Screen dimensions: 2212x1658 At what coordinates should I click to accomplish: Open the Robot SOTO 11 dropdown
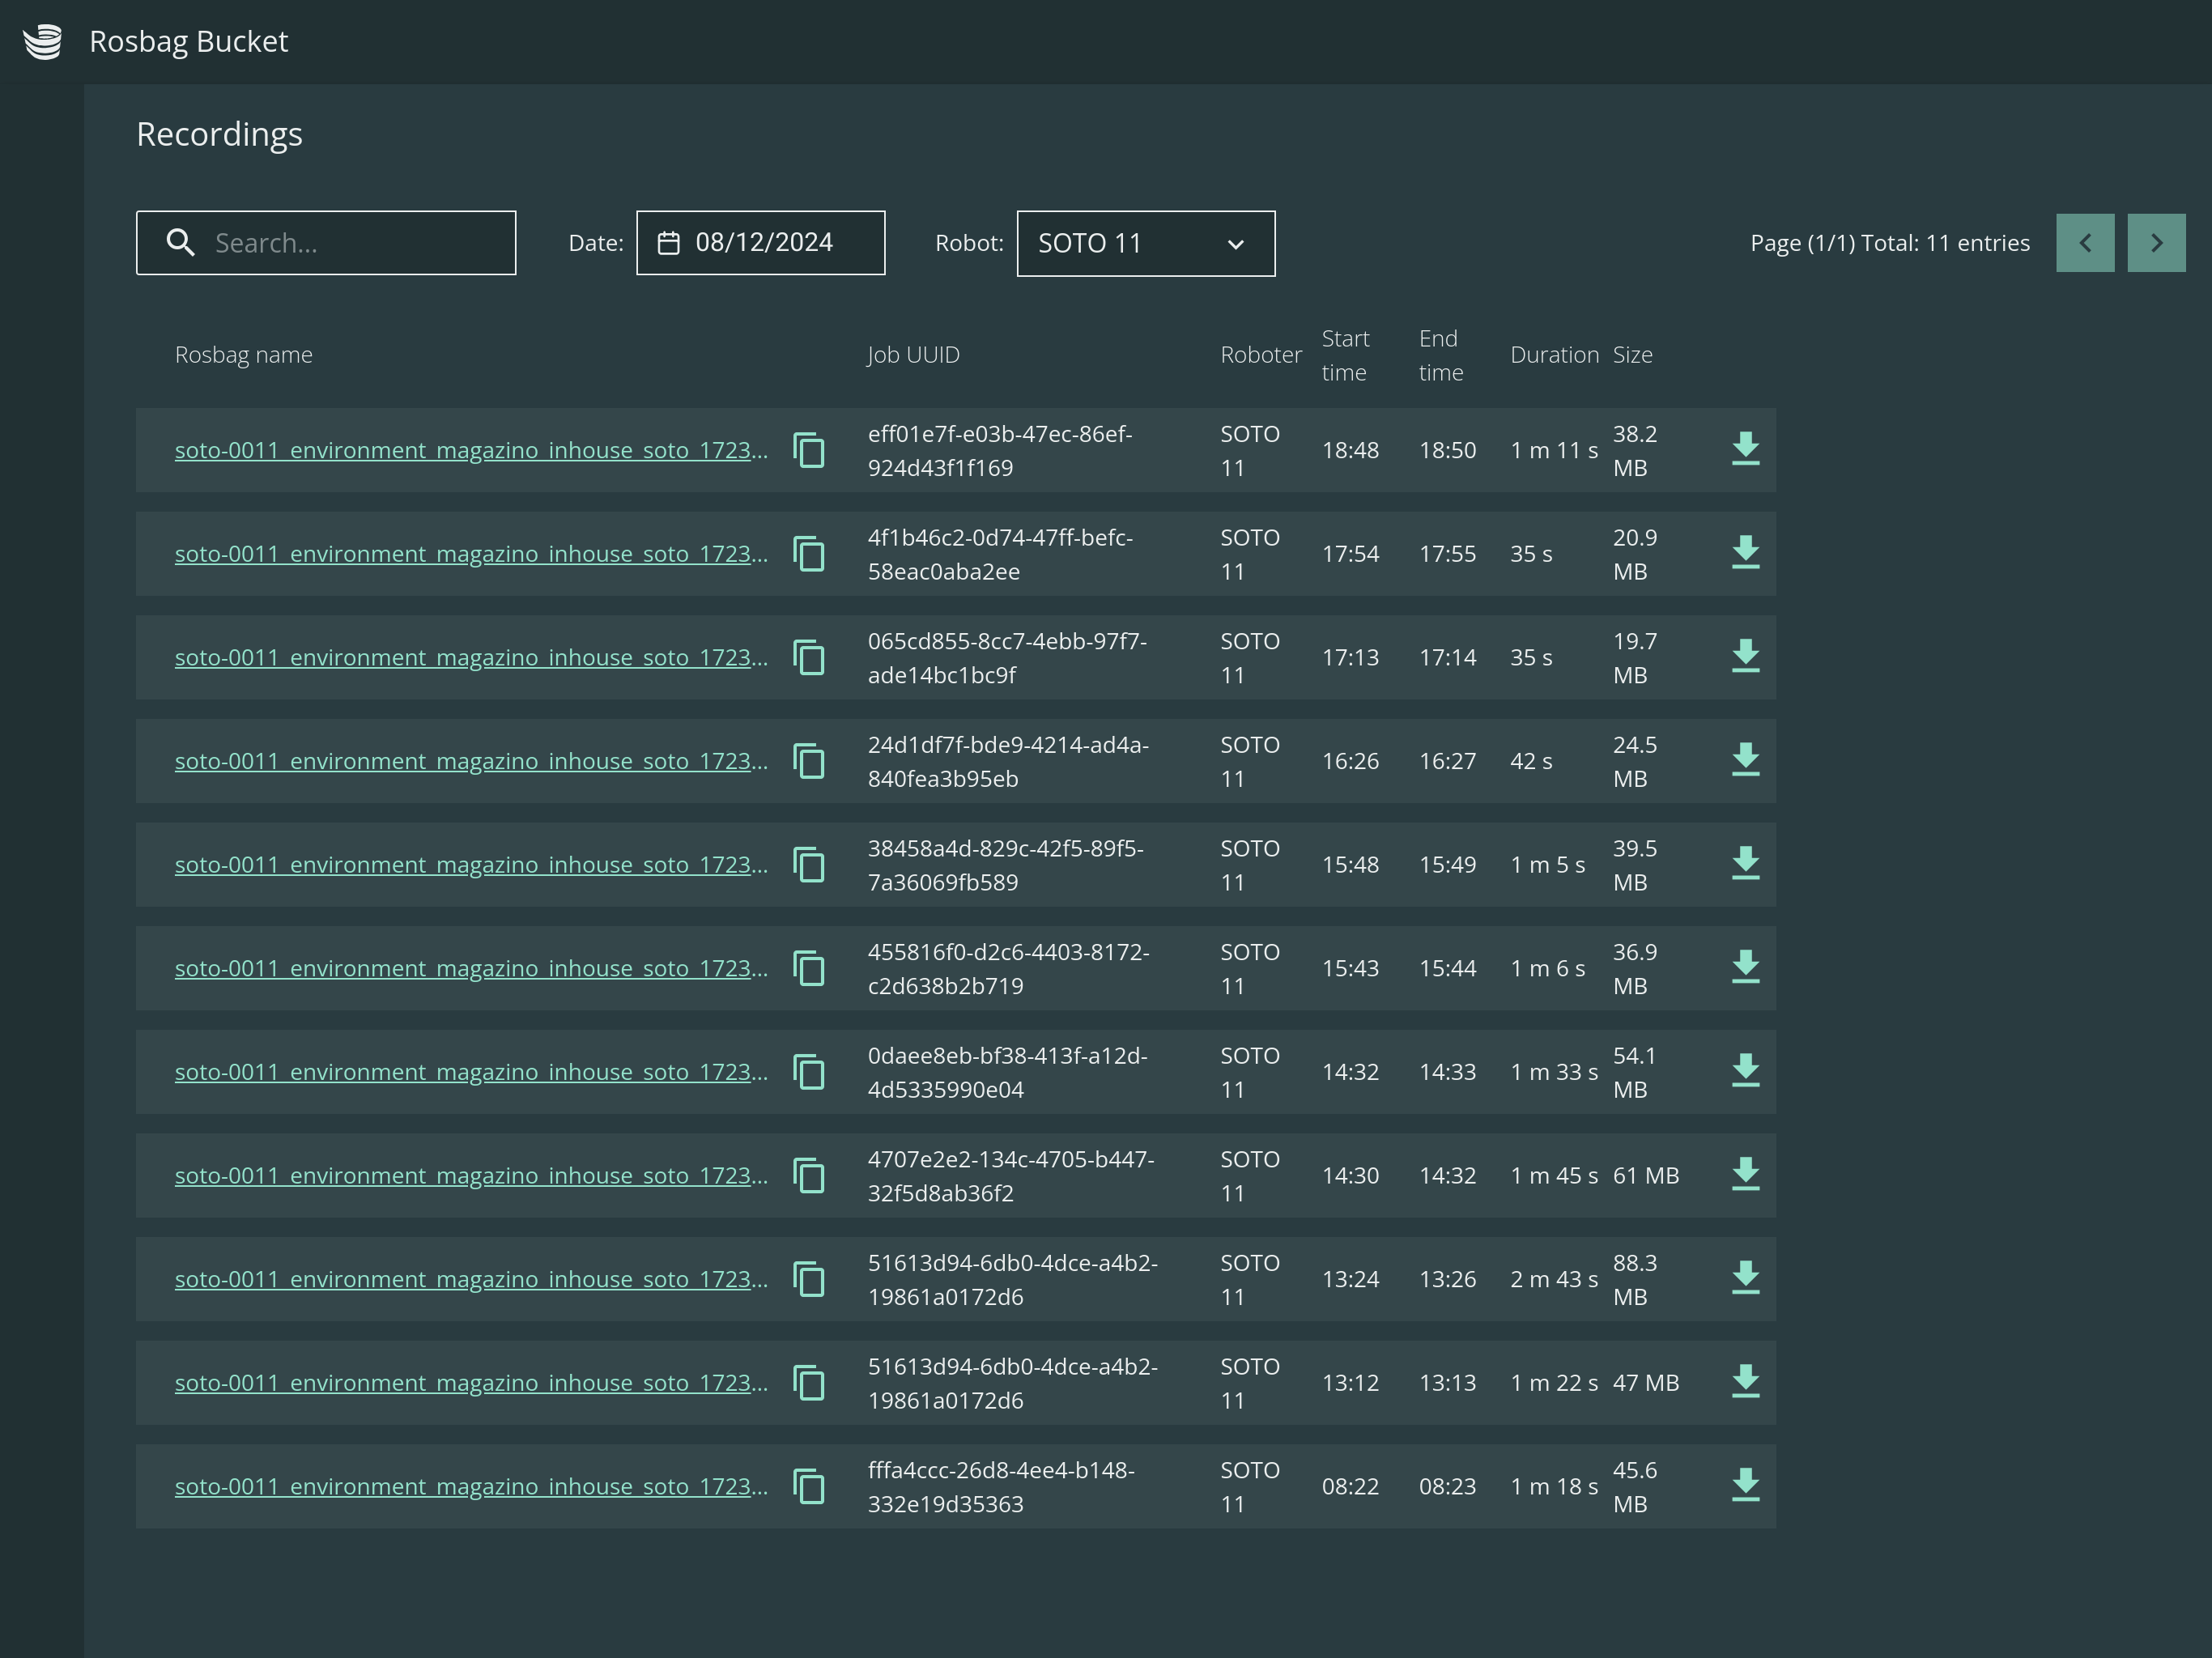coord(1145,243)
